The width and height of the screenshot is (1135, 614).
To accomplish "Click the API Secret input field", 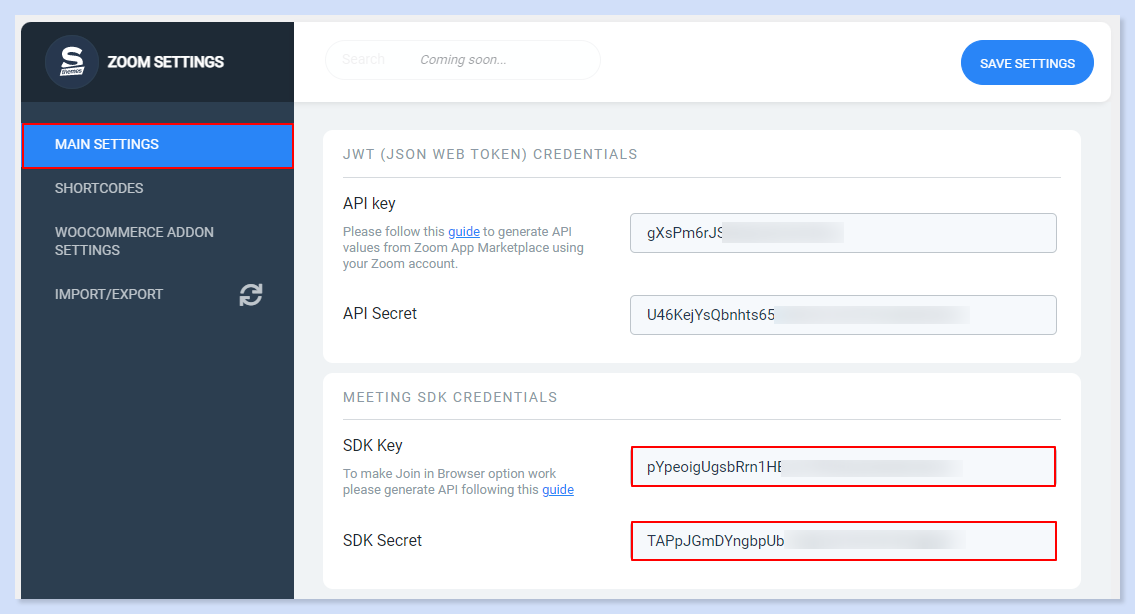I will tap(843, 315).
